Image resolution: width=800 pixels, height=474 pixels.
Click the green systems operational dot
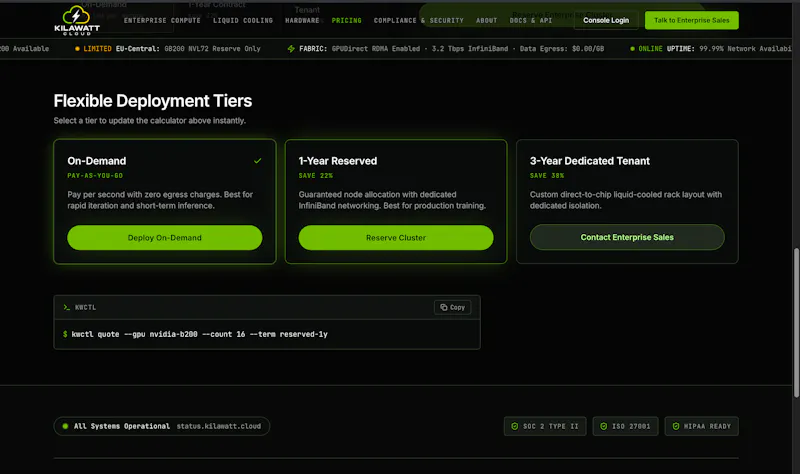tap(65, 426)
